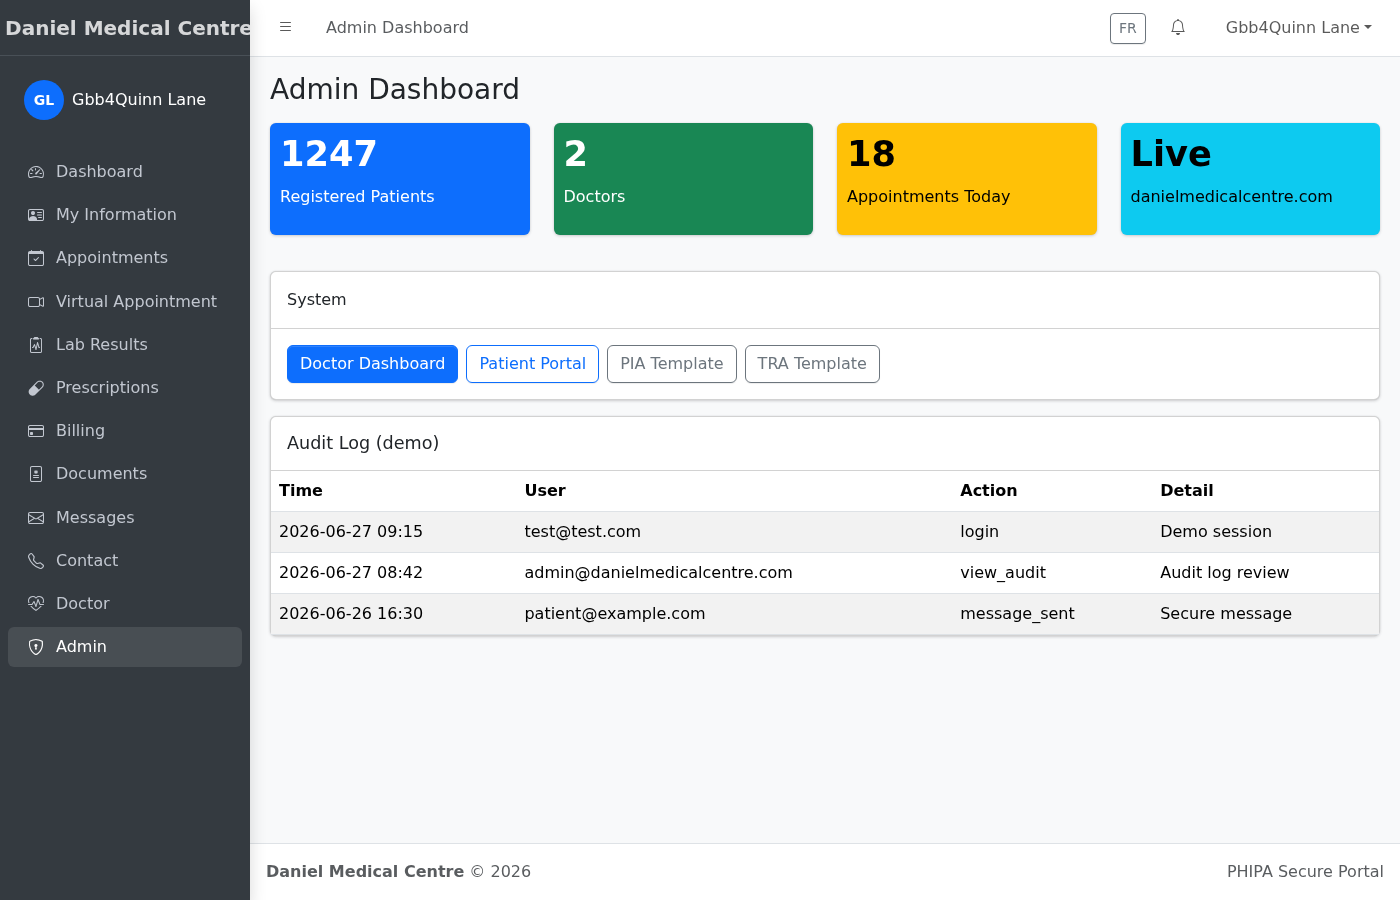Open the Billing menu item

click(125, 431)
